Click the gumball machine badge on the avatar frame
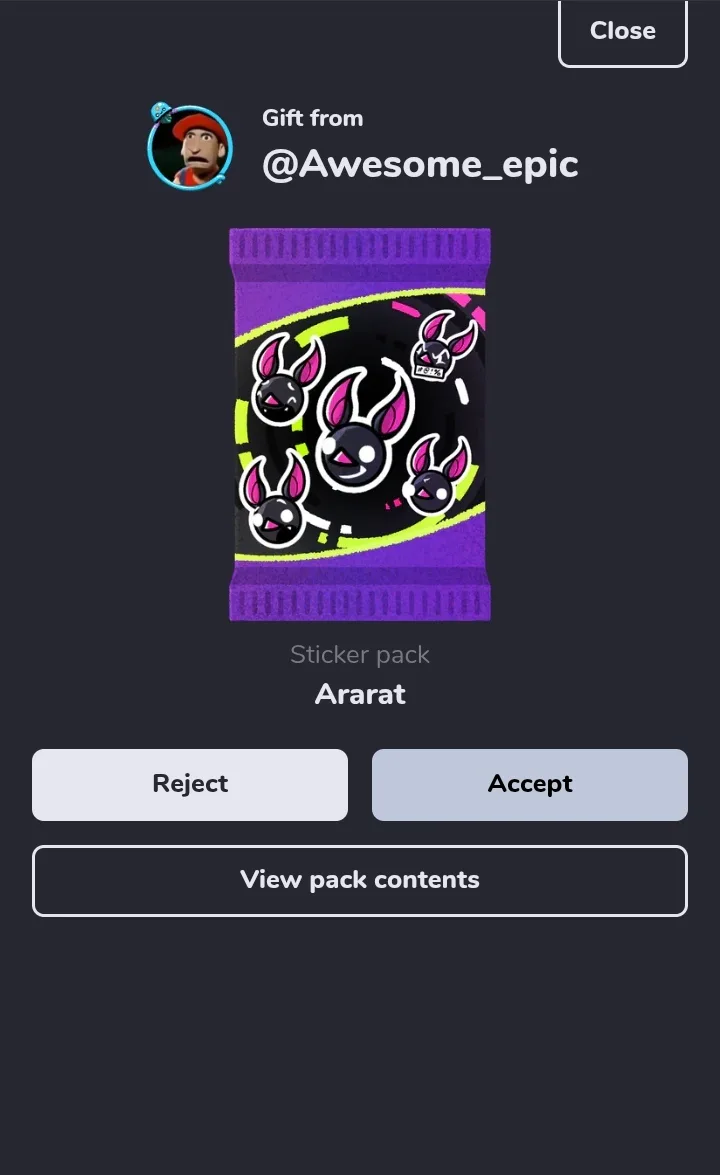 pyautogui.click(x=160, y=112)
